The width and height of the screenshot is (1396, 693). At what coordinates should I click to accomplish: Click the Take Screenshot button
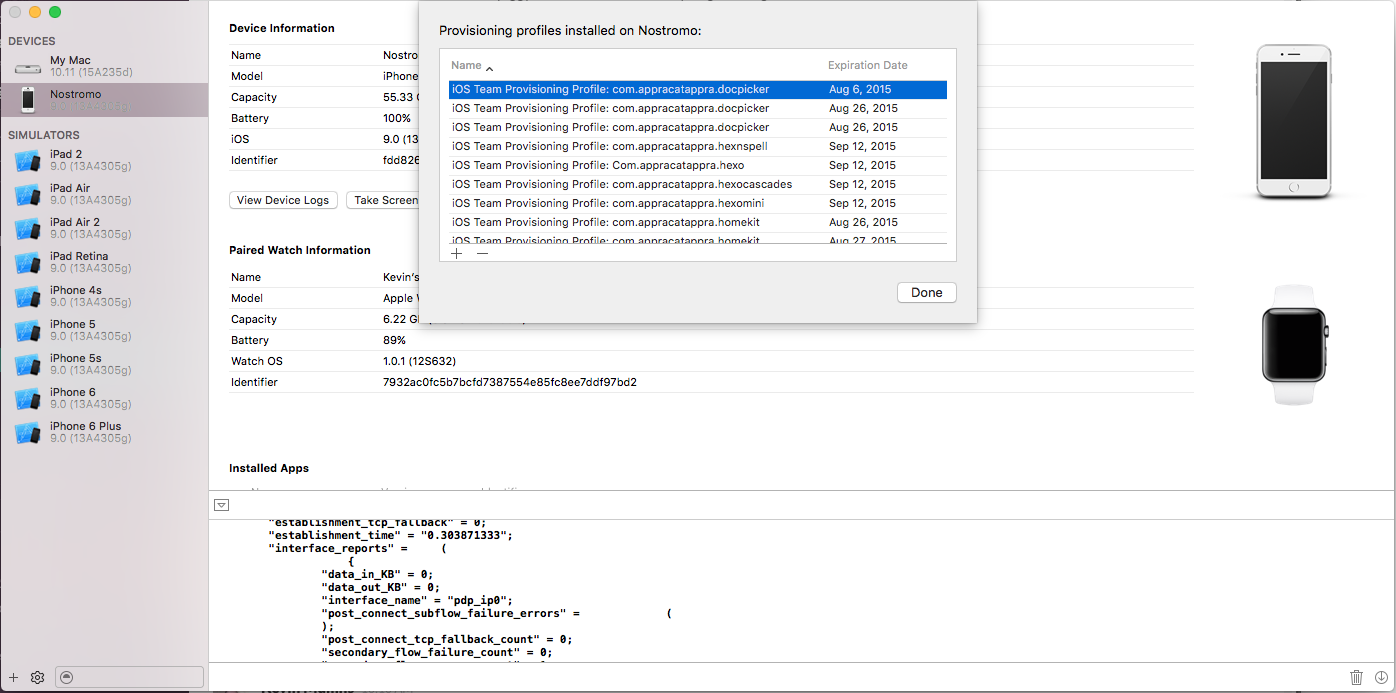click(389, 200)
